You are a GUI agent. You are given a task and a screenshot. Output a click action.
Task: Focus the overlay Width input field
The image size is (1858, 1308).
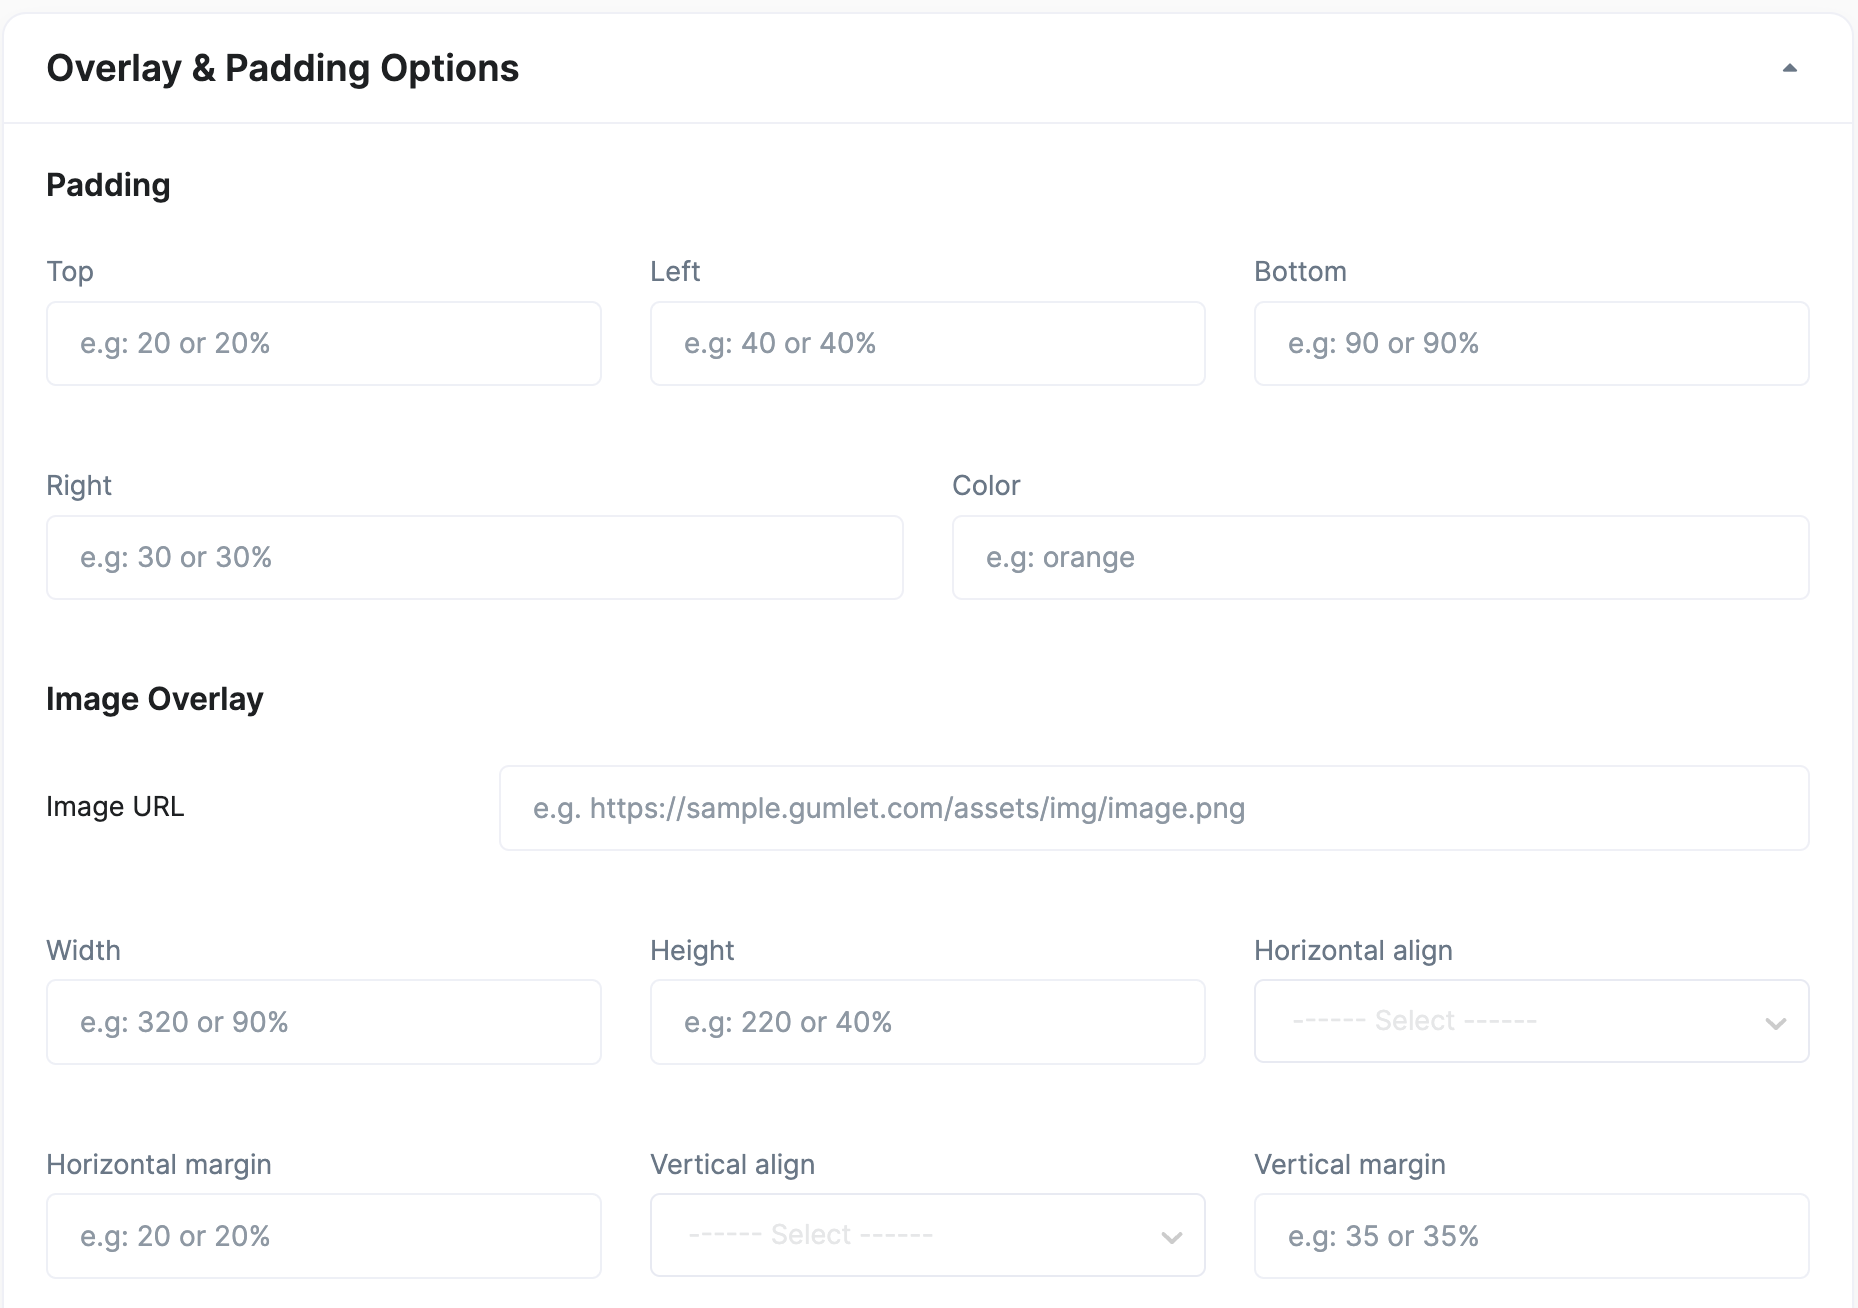(x=323, y=1022)
